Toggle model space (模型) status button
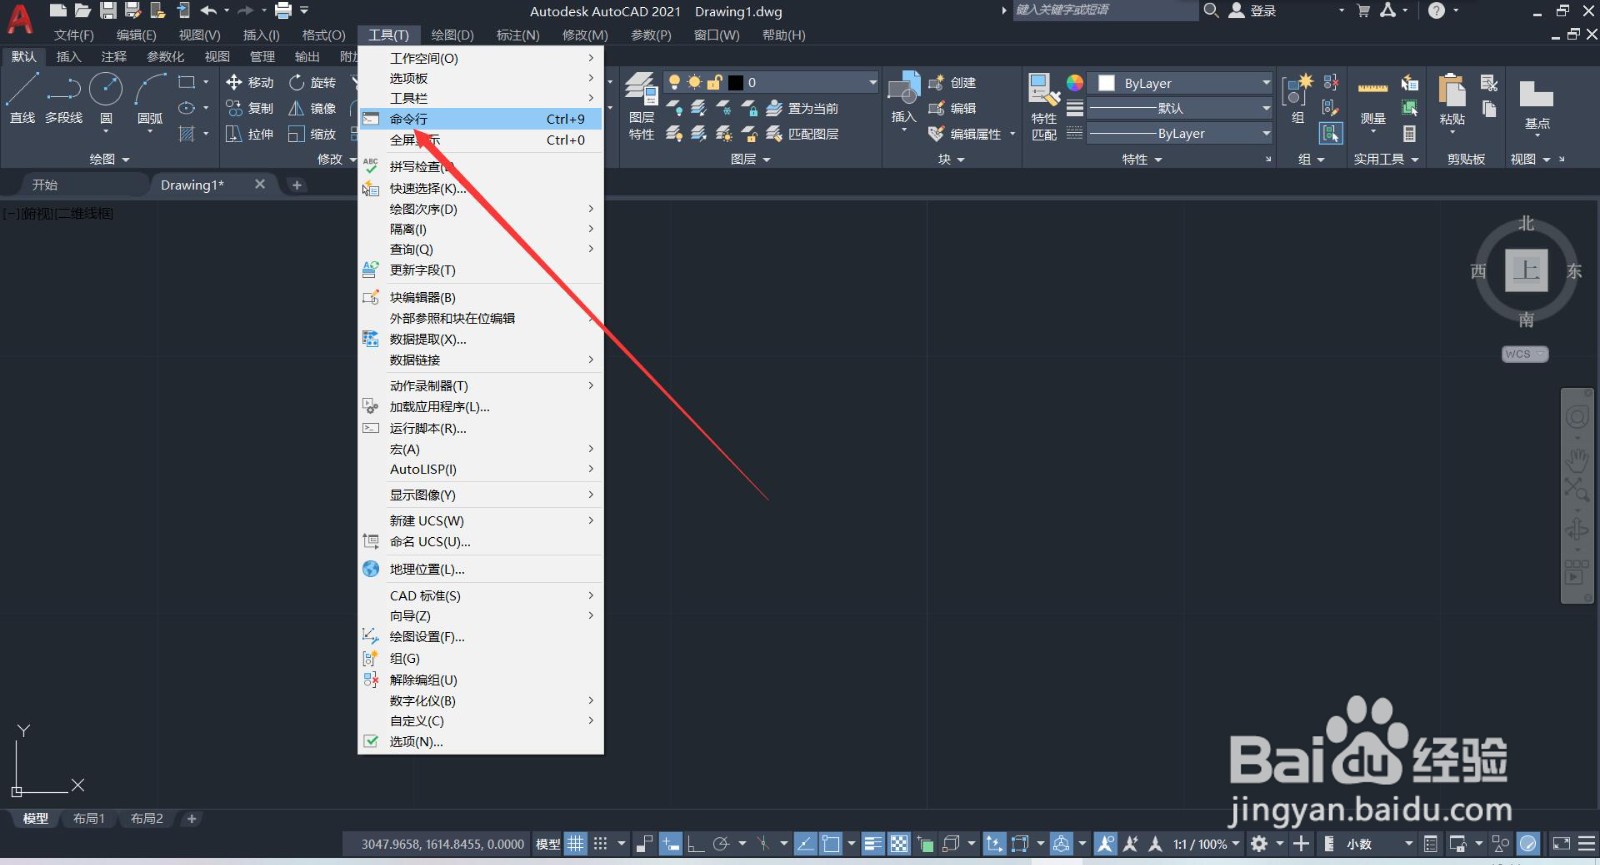1600x865 pixels. [548, 844]
